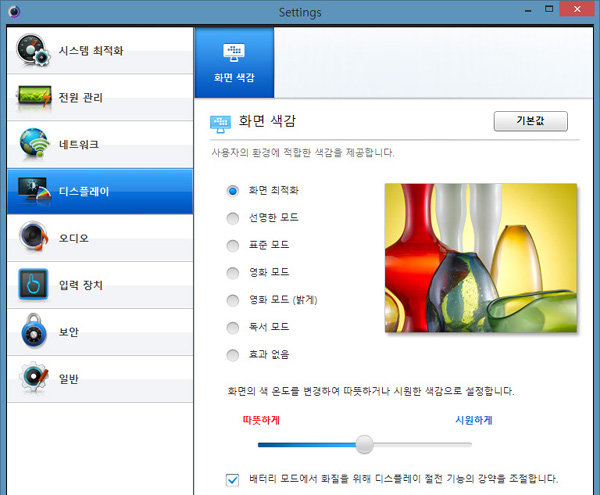Click the 시원하게 blue label
This screenshot has height=495, width=600.
click(x=474, y=420)
